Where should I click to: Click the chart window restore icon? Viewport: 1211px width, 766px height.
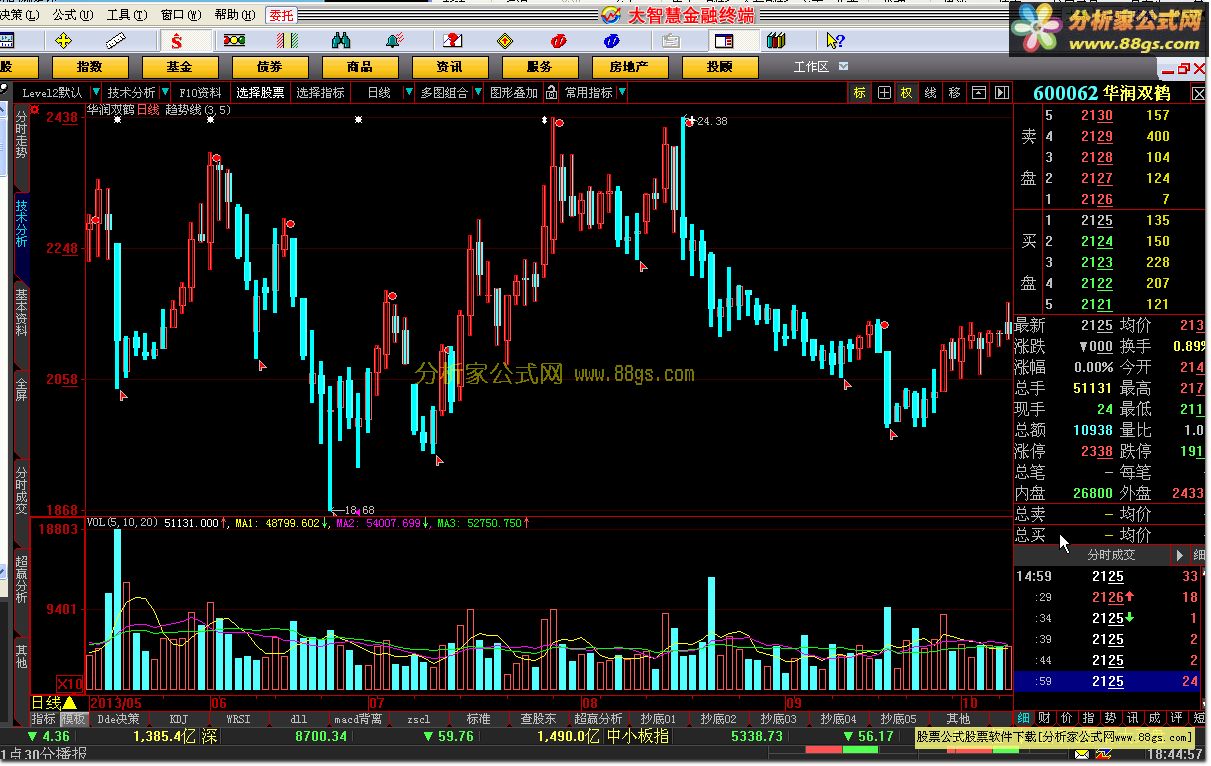point(1185,69)
